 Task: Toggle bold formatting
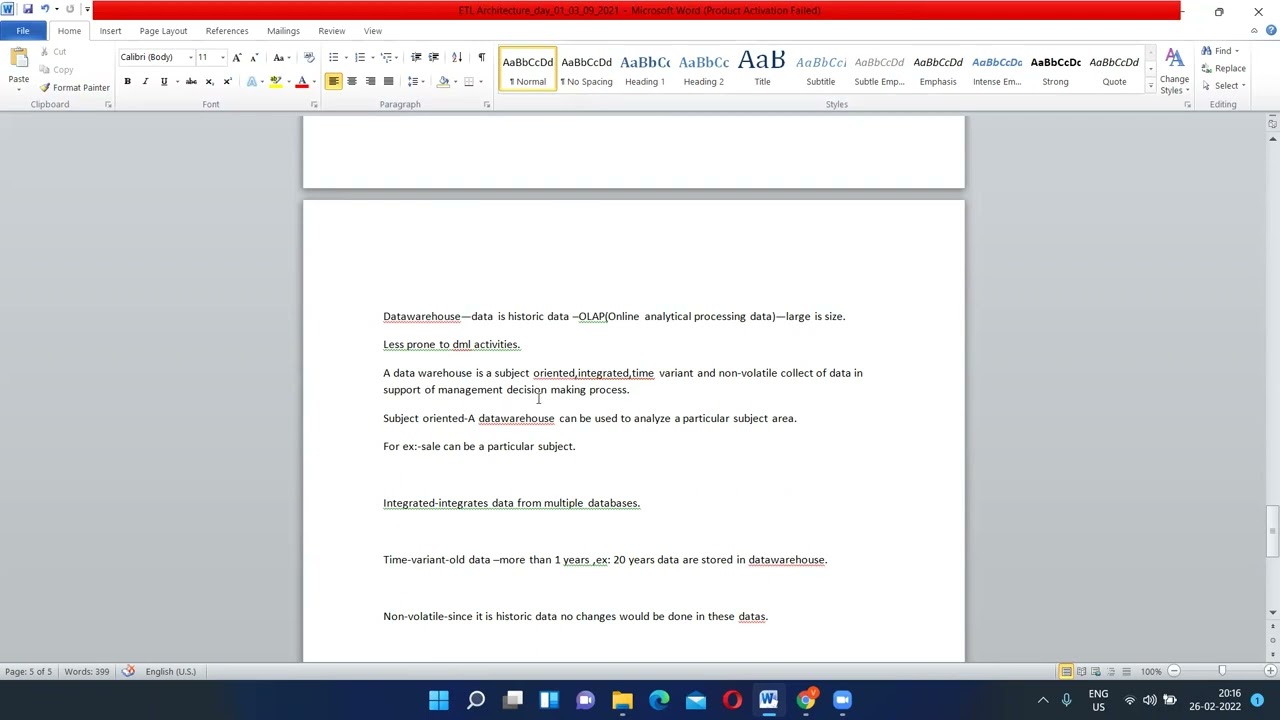pos(127,81)
